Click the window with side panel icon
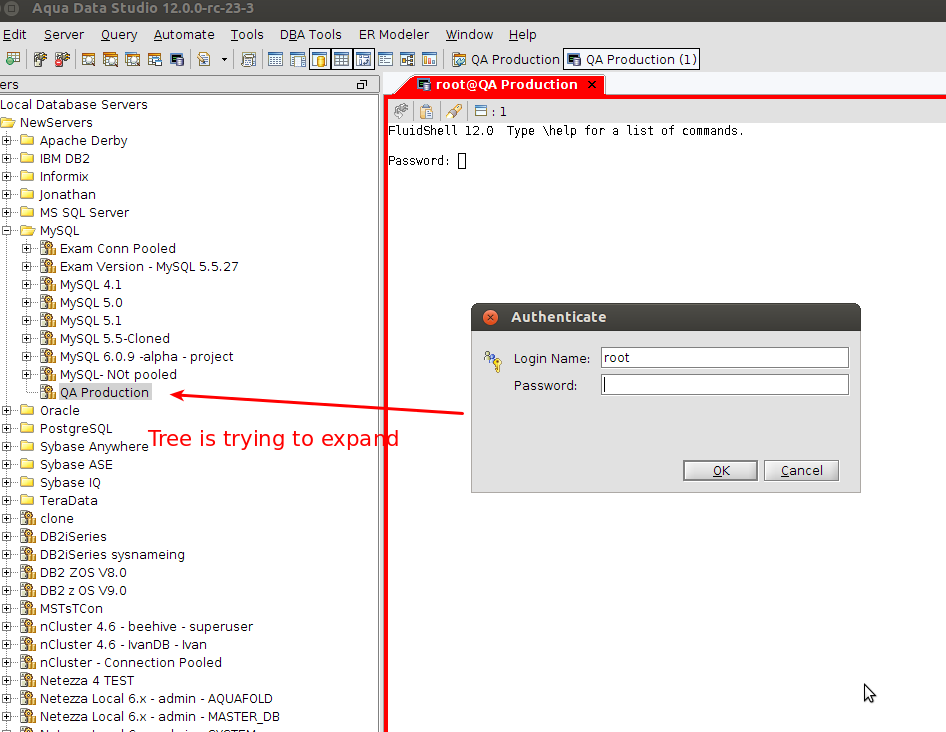946x732 pixels. click(x=297, y=59)
